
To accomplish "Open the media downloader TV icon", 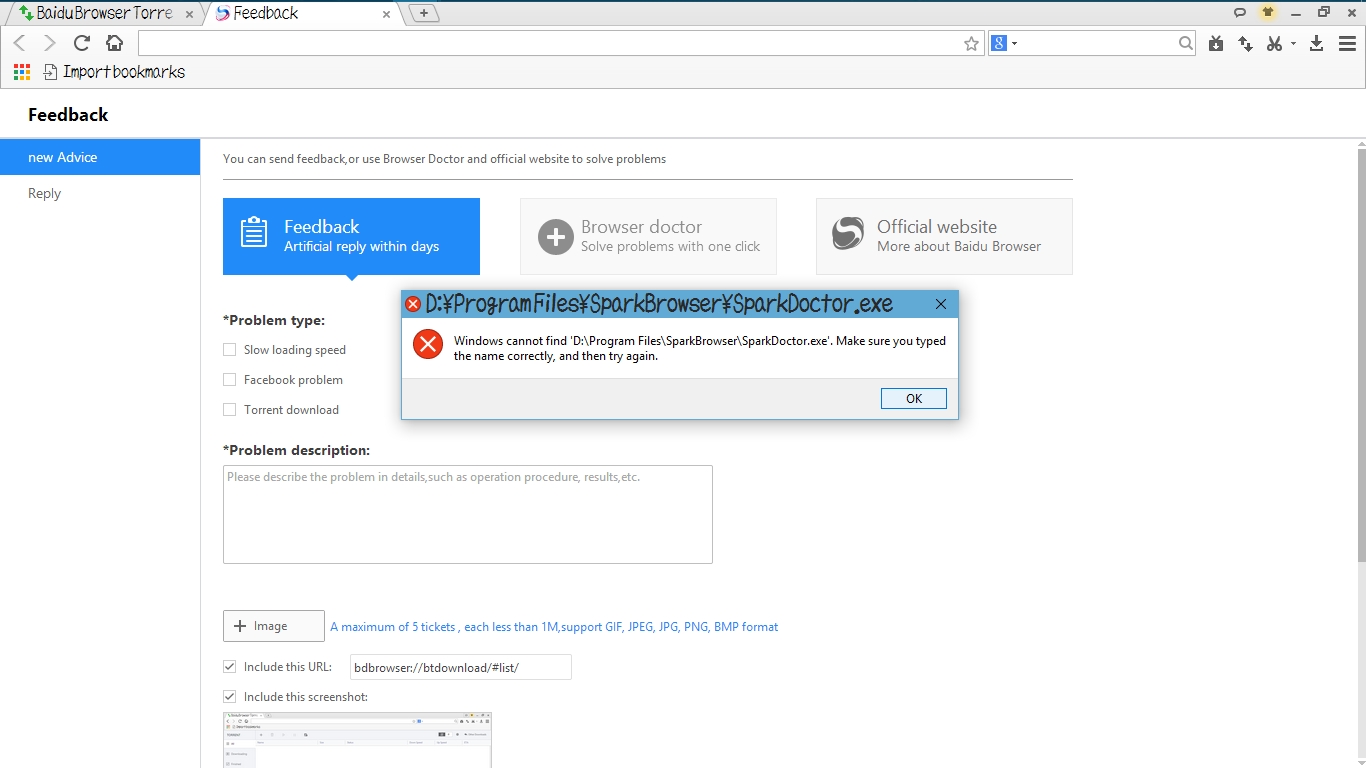I will 1216,43.
